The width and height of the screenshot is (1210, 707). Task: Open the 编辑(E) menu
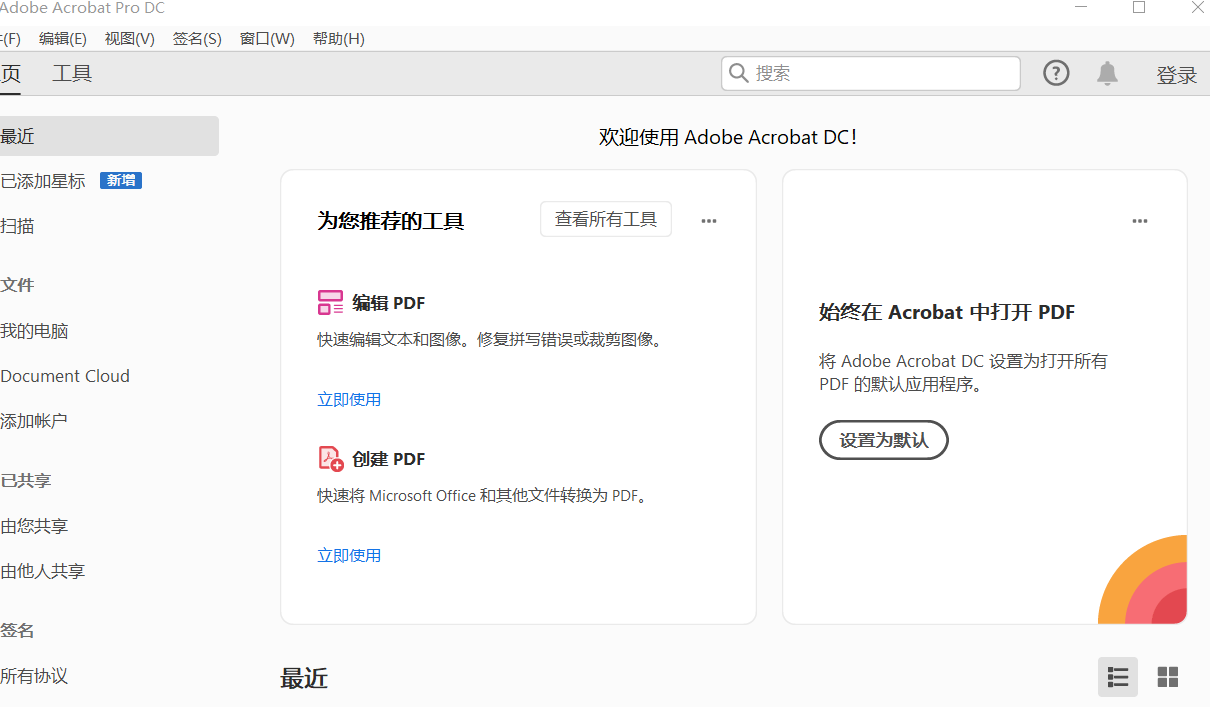coord(63,39)
